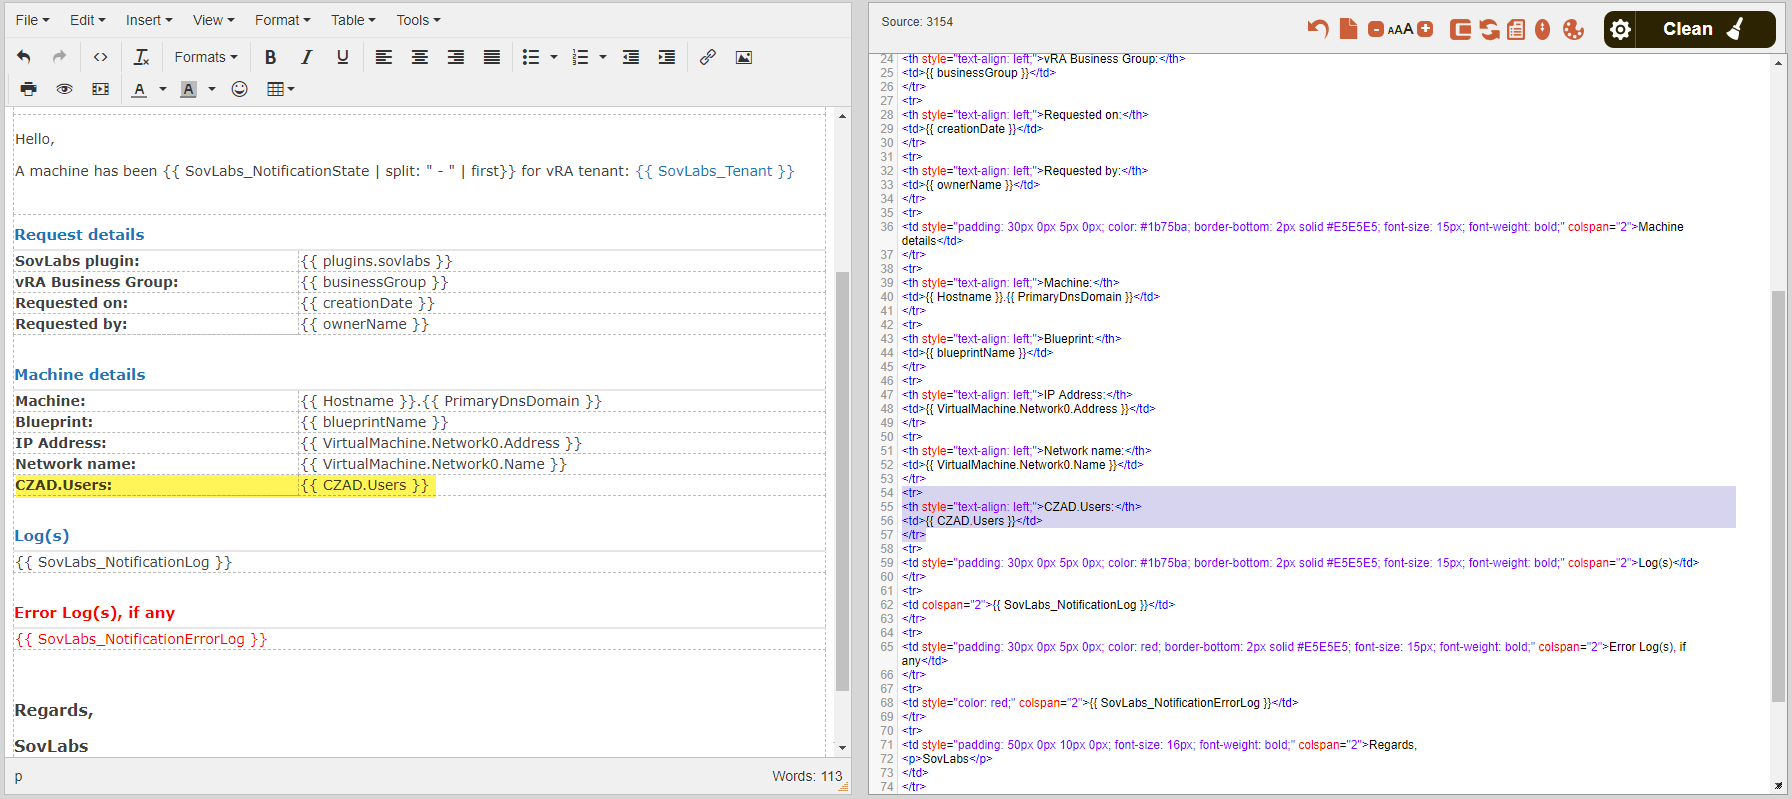Click the SovLabs_Tenant variable link
Image resolution: width=1792 pixels, height=799 pixels.
click(715, 171)
